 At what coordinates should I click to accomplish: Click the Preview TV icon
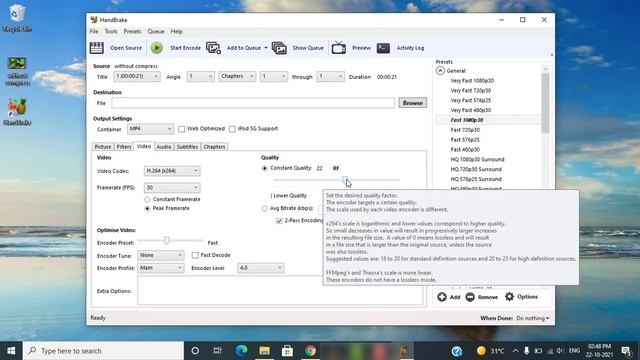tap(339, 48)
